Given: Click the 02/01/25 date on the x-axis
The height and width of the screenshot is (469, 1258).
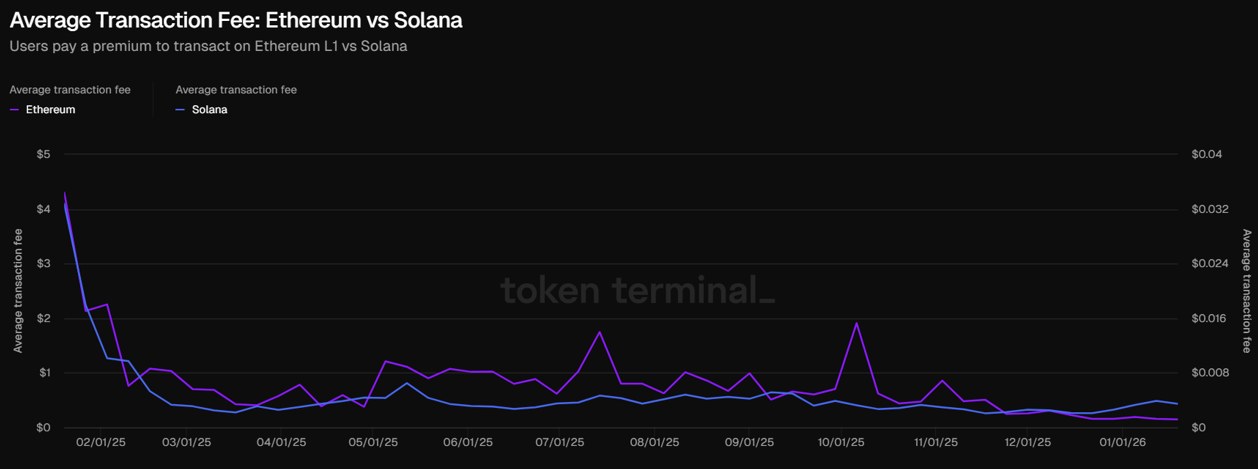Looking at the screenshot, I should click(x=101, y=441).
